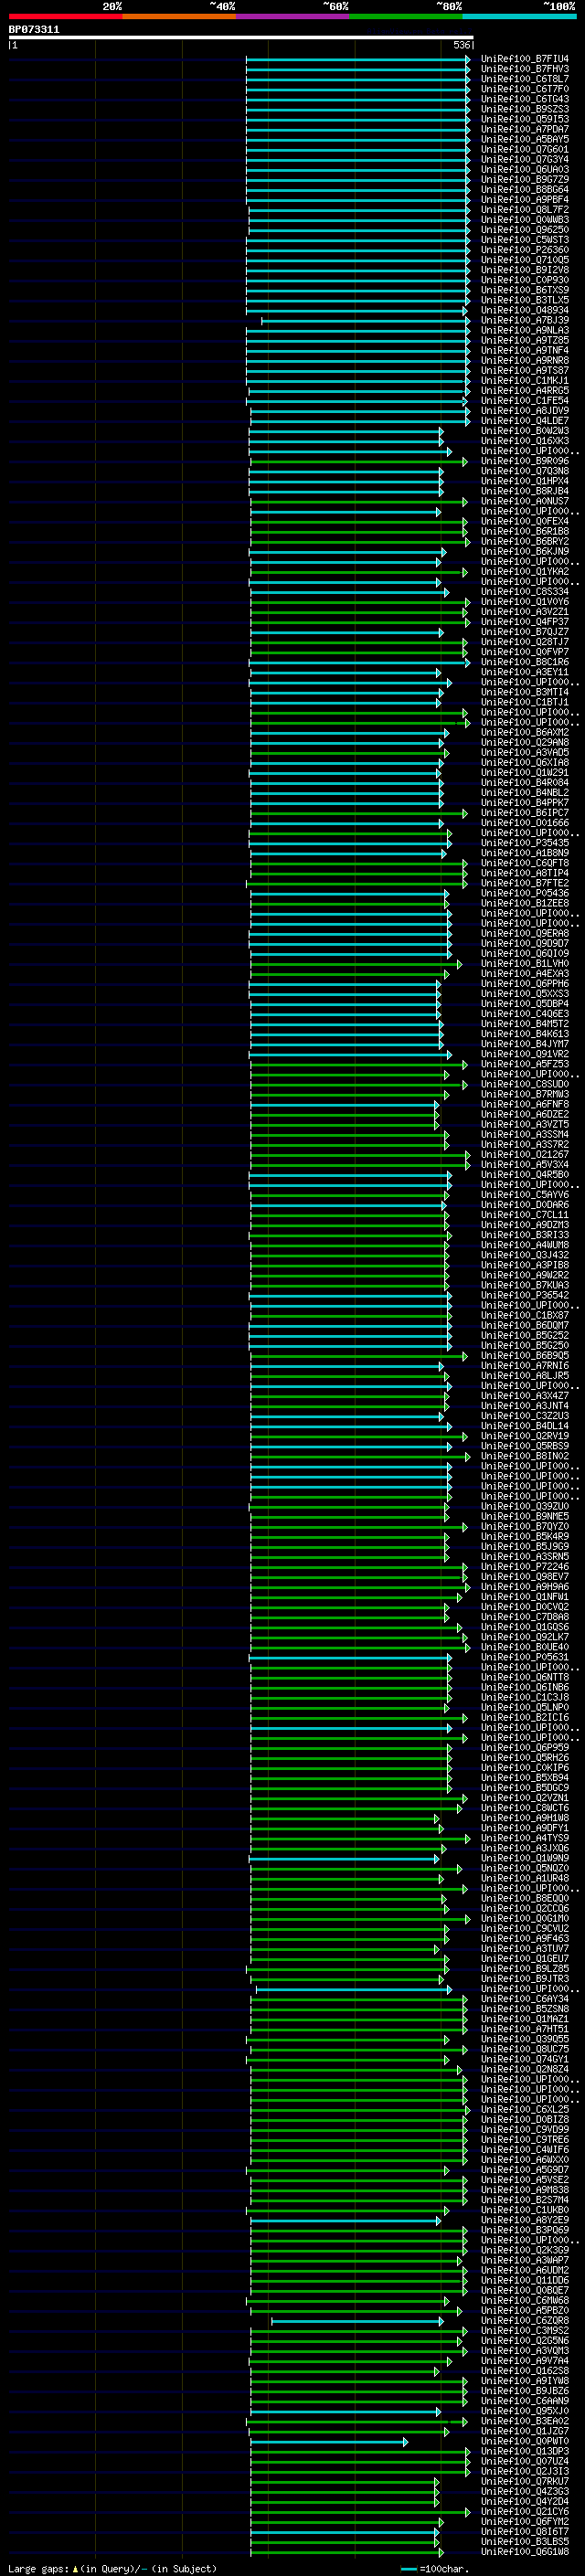Viewport: 585px width, 2576px height.
Task: Click the short cyan bar for UniRef100_Q0PWT0
Action: pyautogui.click(x=329, y=2442)
